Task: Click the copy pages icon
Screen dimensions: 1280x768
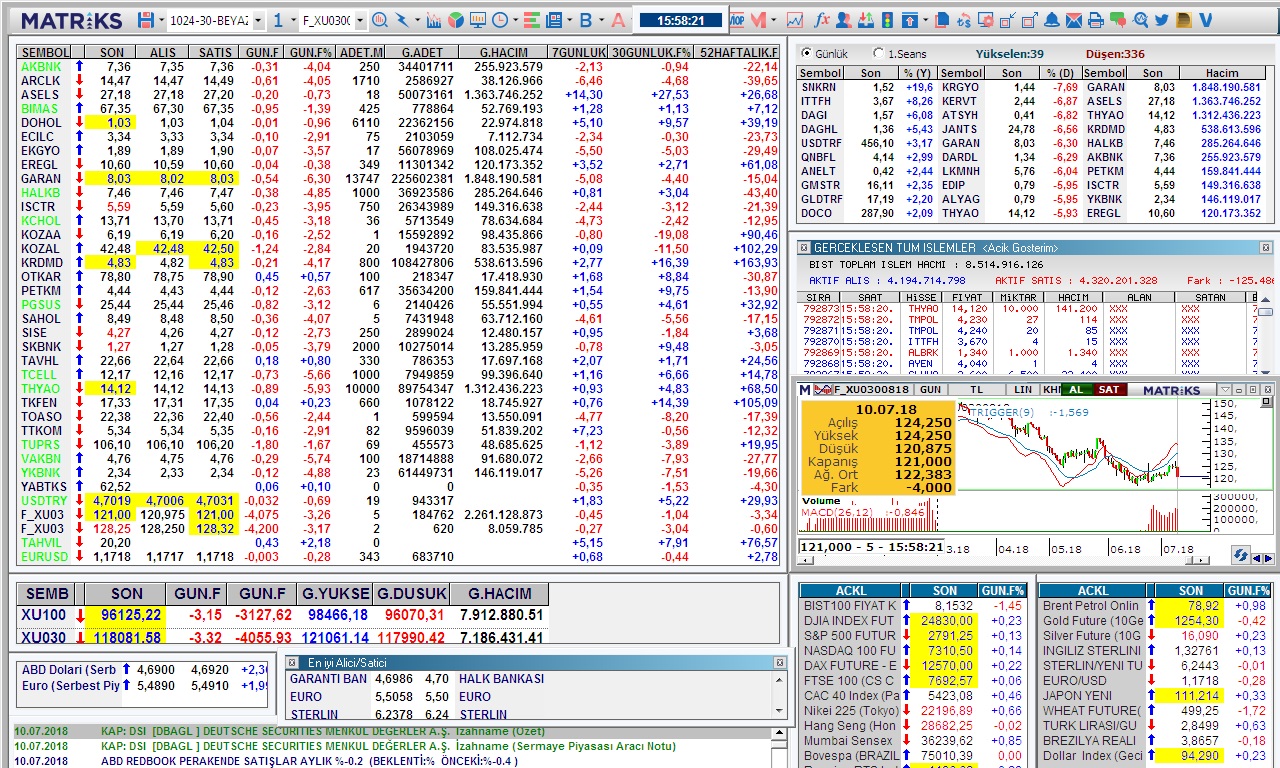Action: click(942, 20)
